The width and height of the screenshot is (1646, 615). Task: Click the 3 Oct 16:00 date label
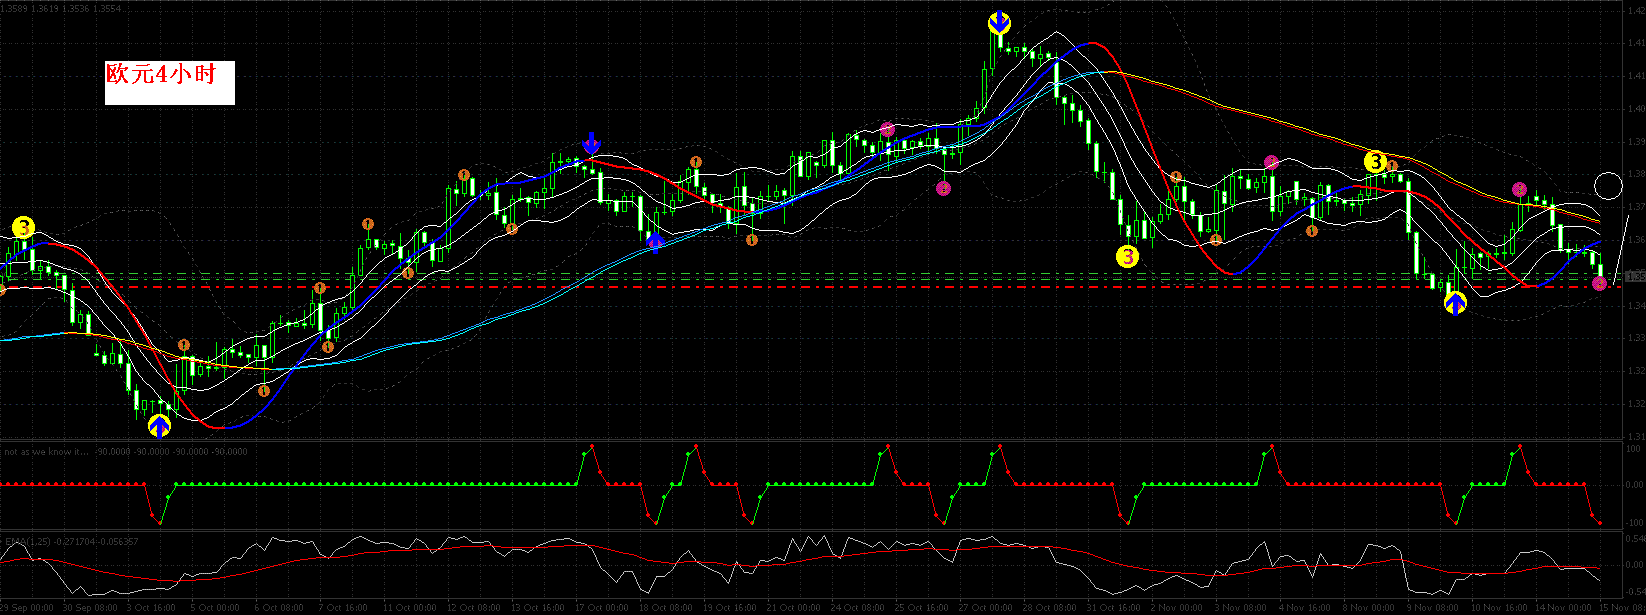(x=150, y=608)
